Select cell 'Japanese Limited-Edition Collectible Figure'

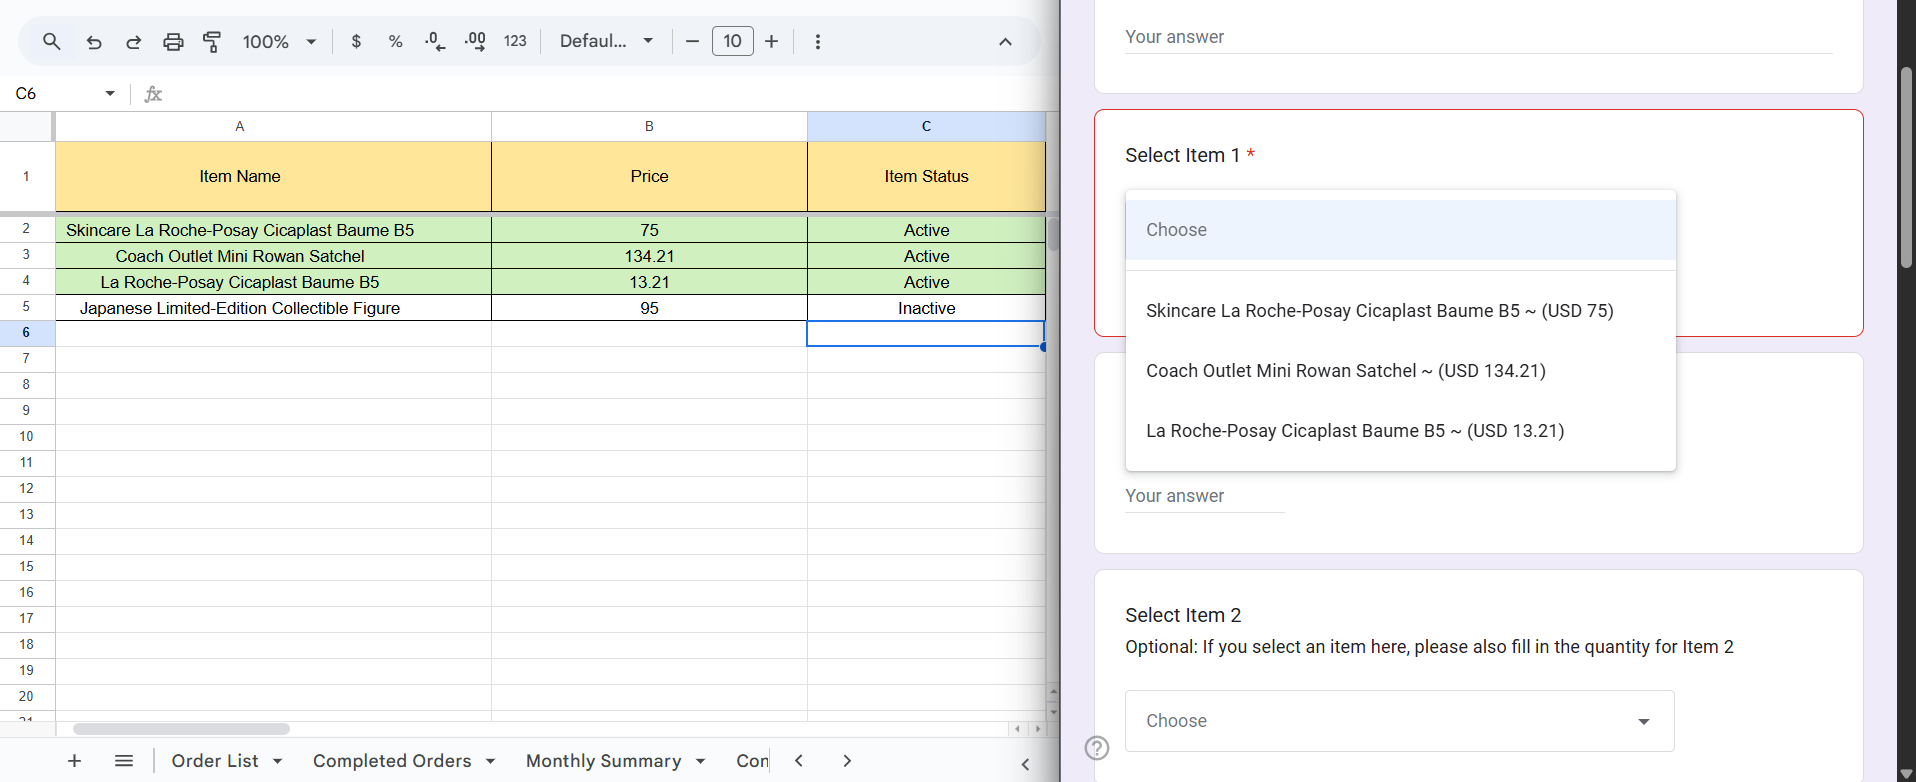(273, 308)
